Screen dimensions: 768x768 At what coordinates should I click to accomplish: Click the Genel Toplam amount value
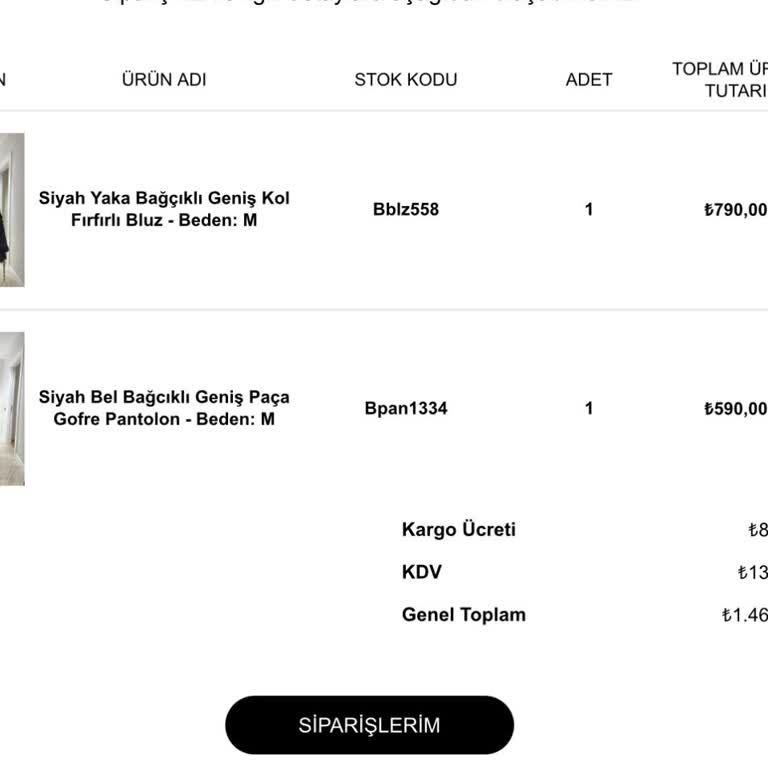(x=745, y=615)
